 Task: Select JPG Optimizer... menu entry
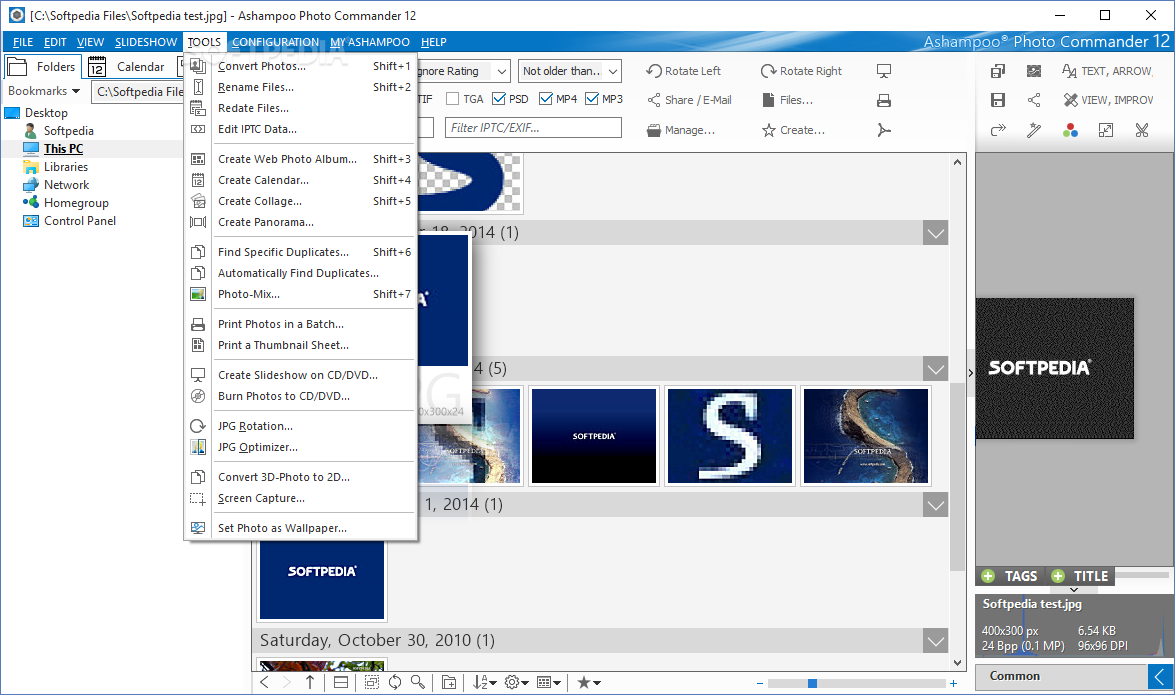300,447
